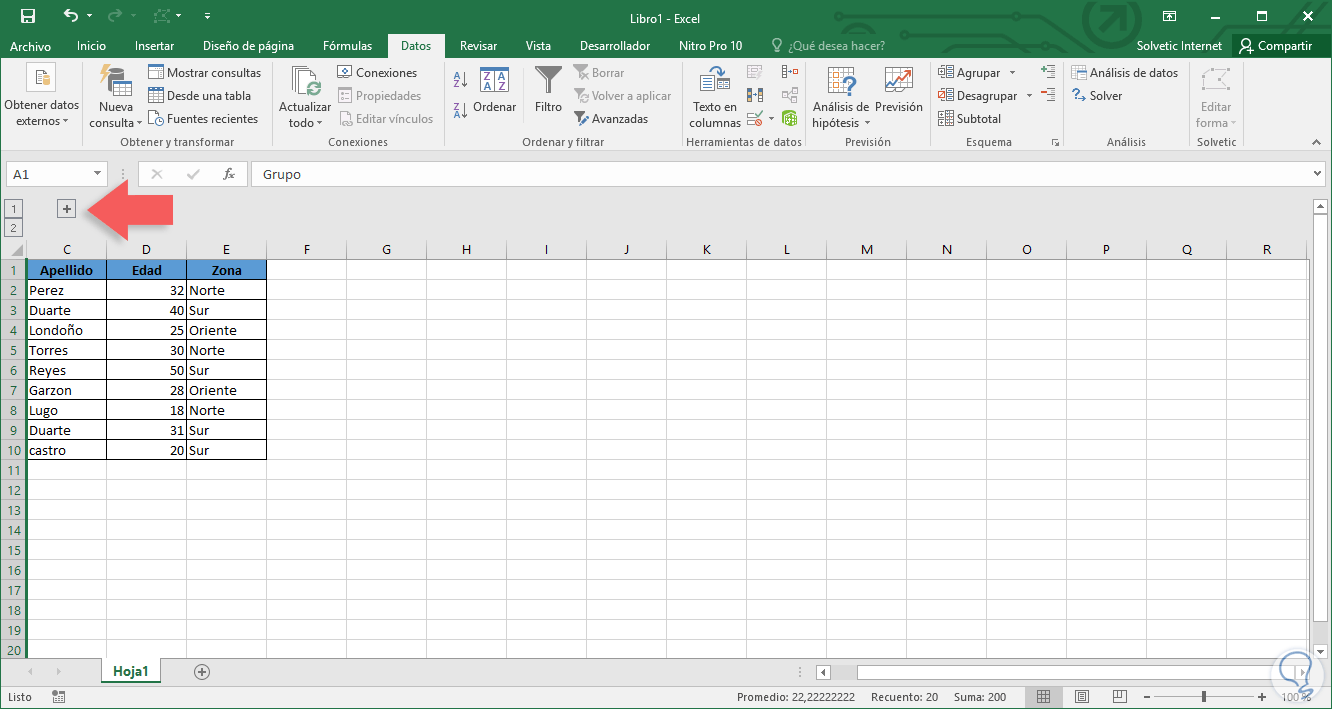Viewport: 1332px width, 709px height.
Task: Click Consolidar icon
Action: [x=790, y=73]
